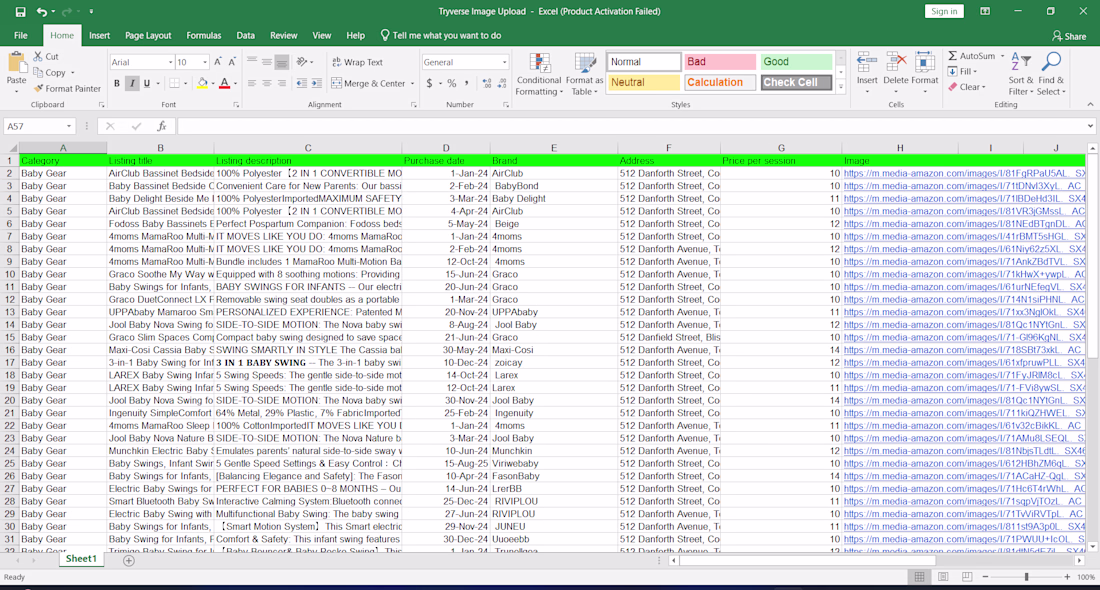Open Fill dropdown in Editing group
The height and width of the screenshot is (590, 1100).
(x=962, y=72)
